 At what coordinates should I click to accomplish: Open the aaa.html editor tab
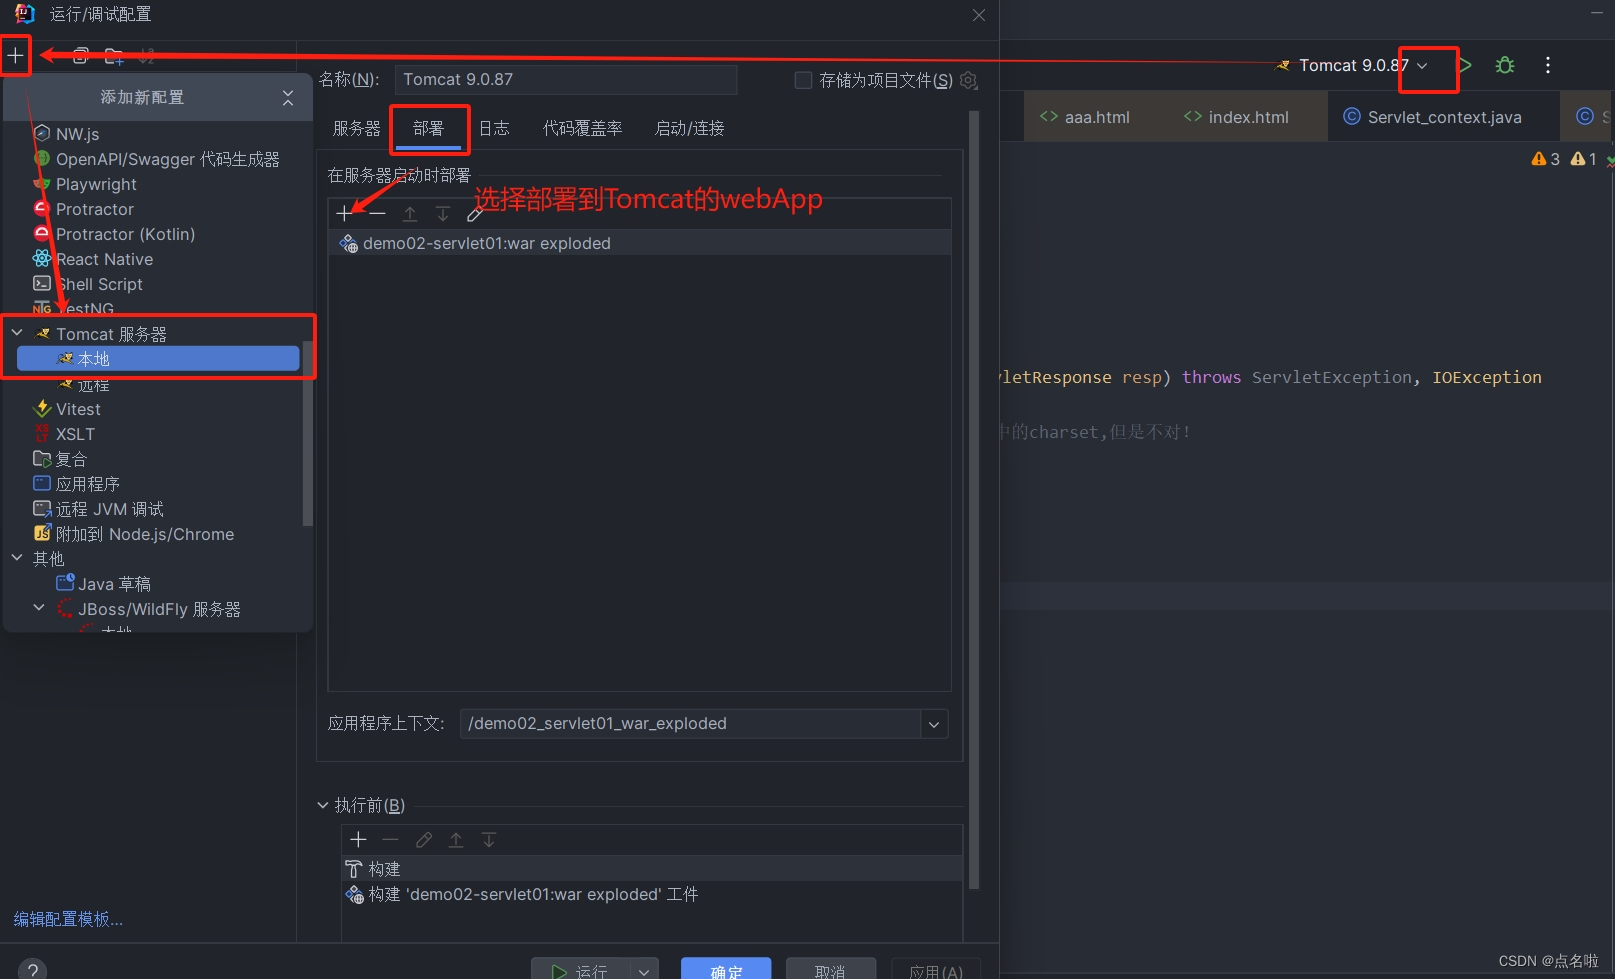pos(1085,117)
